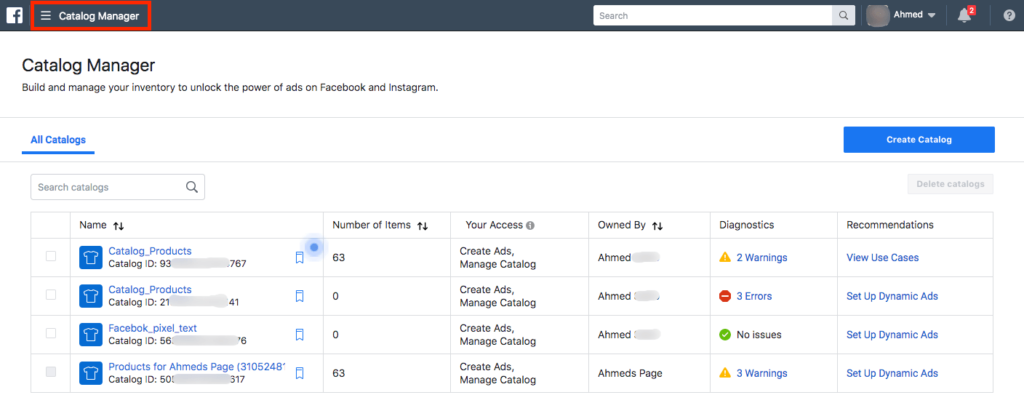The image size is (1024, 411).
Task: Click the No issues text
Action: 759,335
